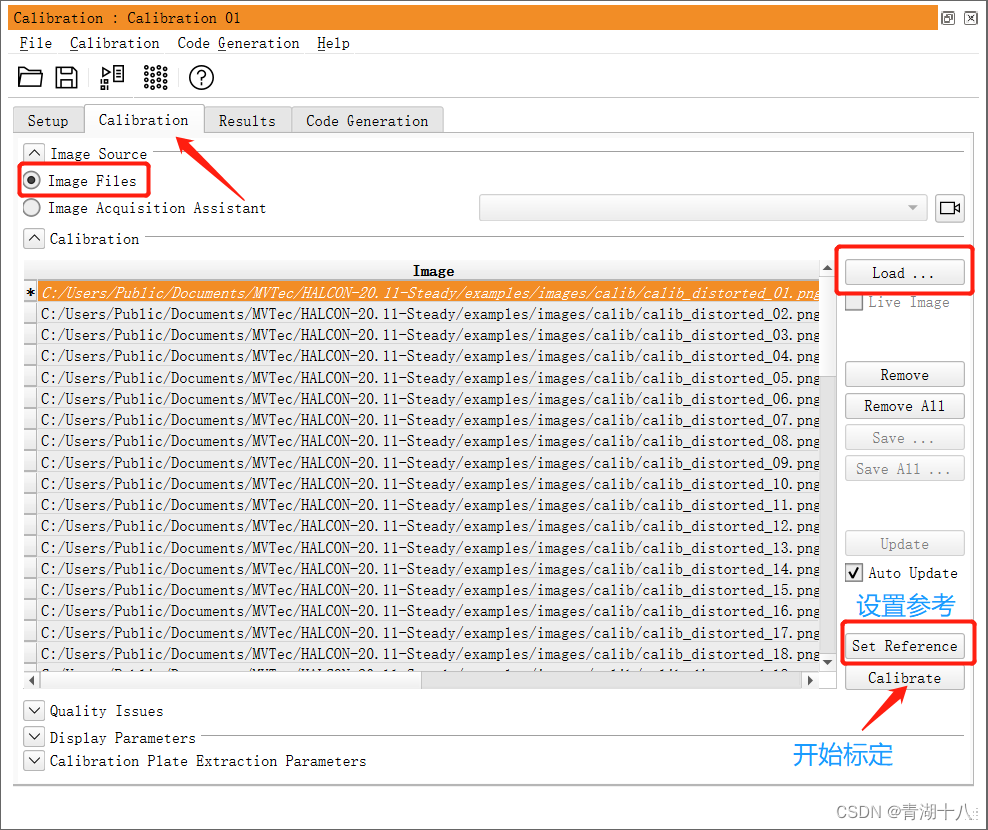Select the calib_distorted_09.png row
Viewport: 988px width, 830px height.
coord(428,463)
